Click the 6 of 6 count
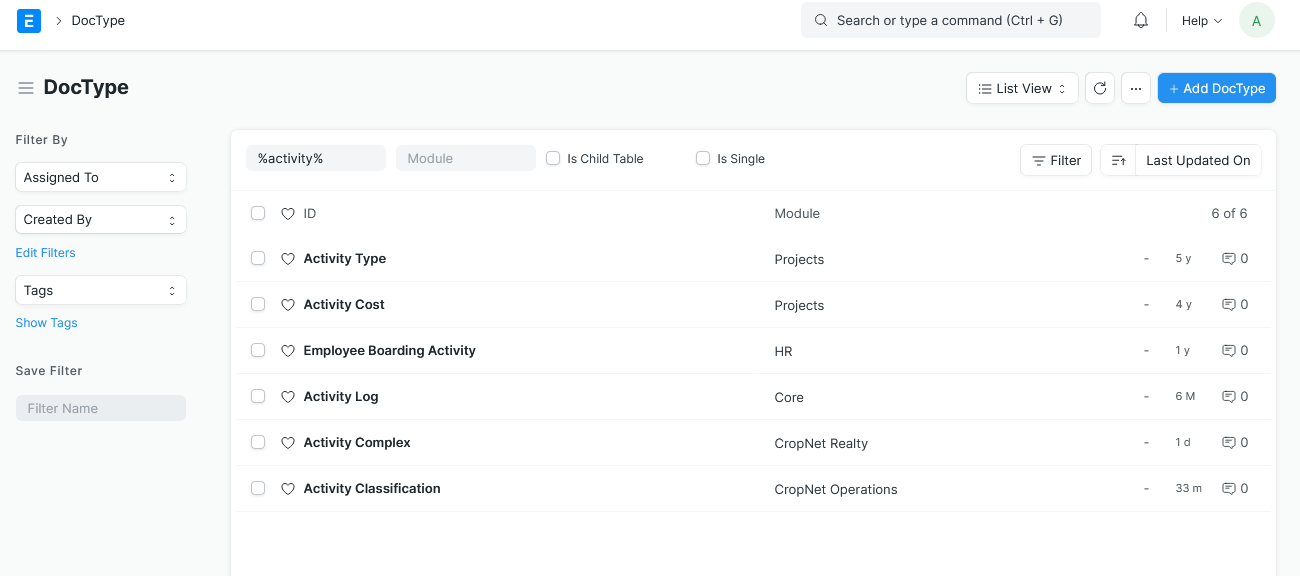 (1229, 213)
